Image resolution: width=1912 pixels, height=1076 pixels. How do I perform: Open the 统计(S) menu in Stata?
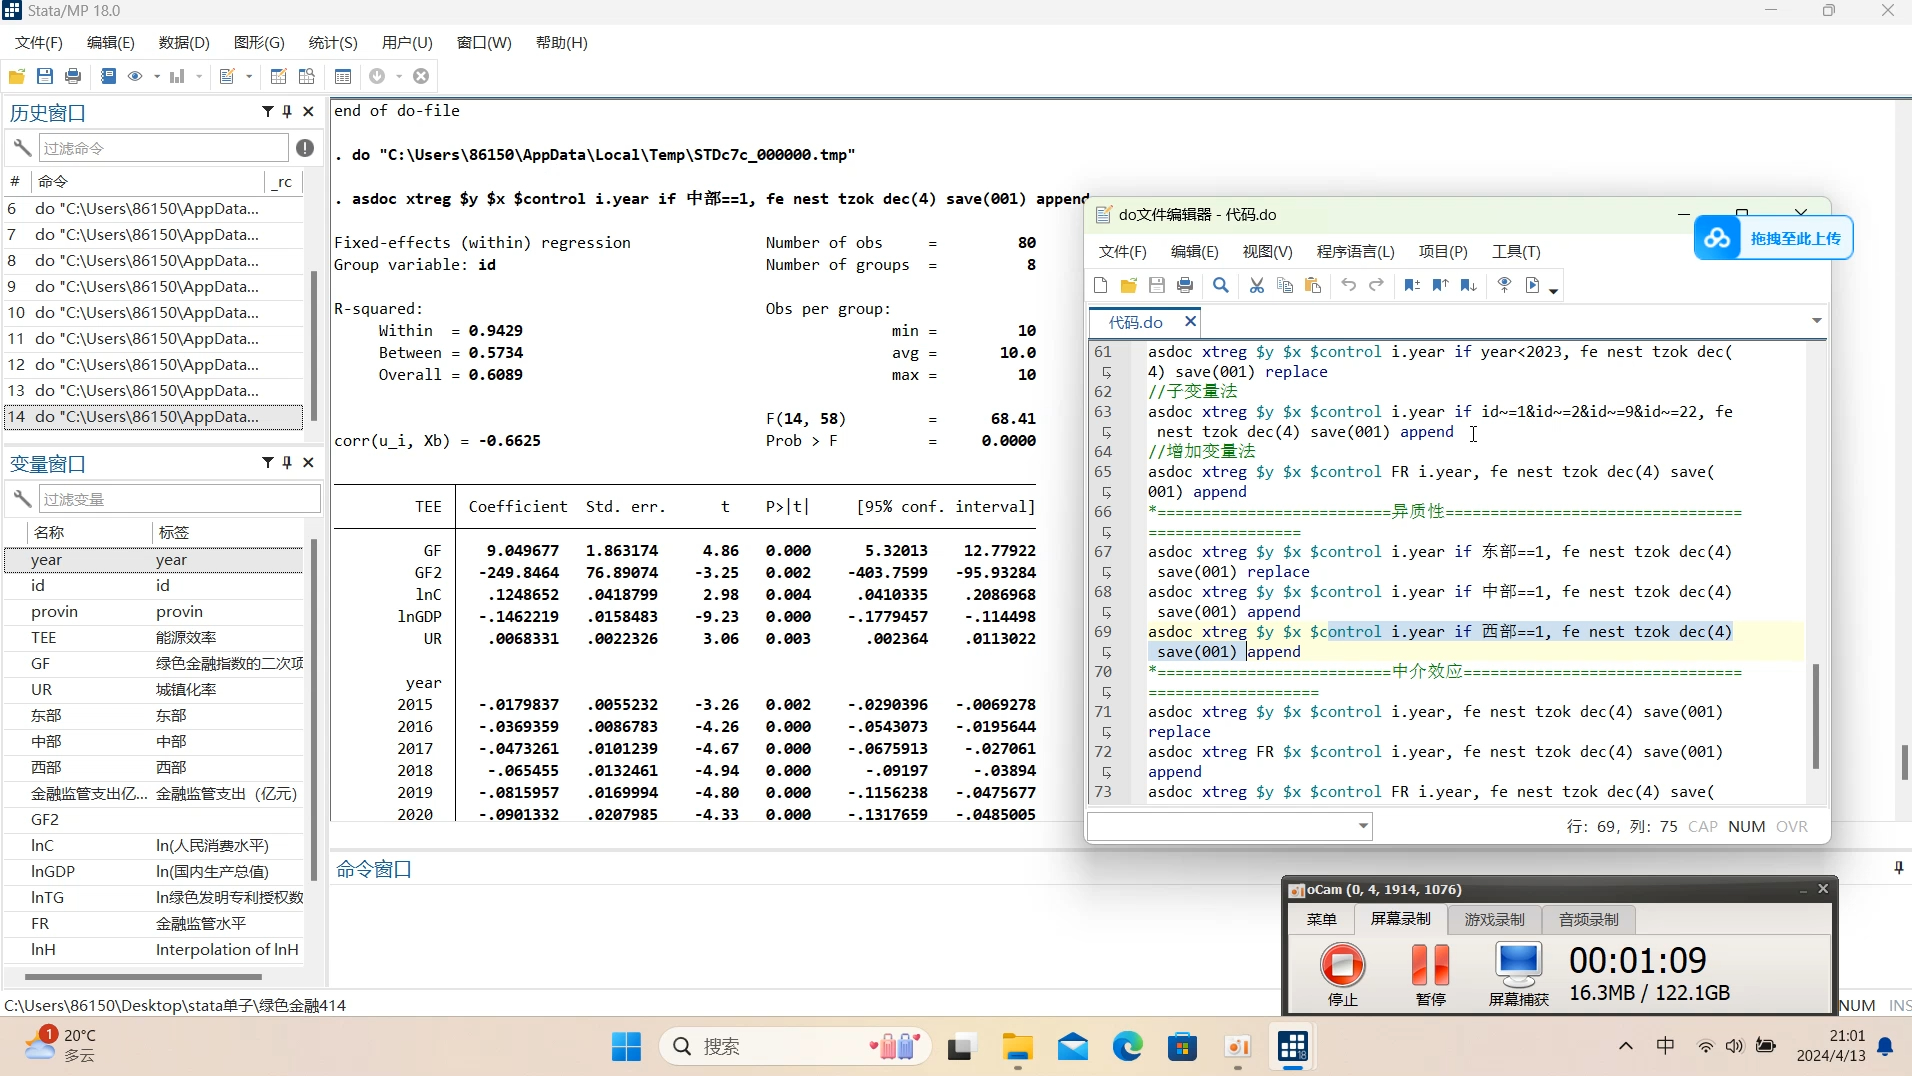[333, 42]
